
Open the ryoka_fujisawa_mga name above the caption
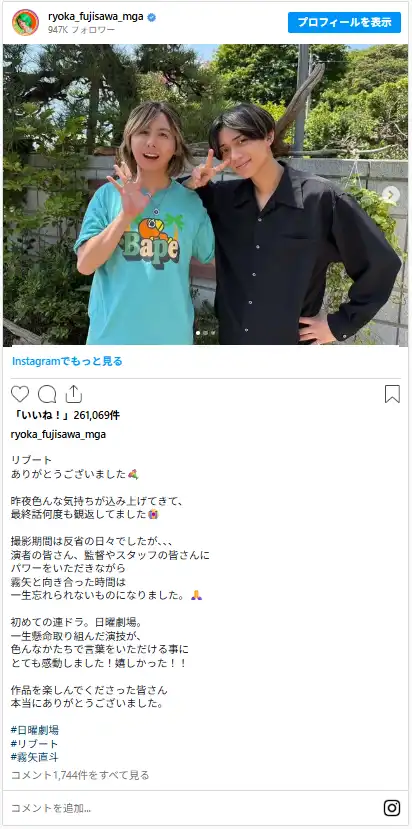58,435
